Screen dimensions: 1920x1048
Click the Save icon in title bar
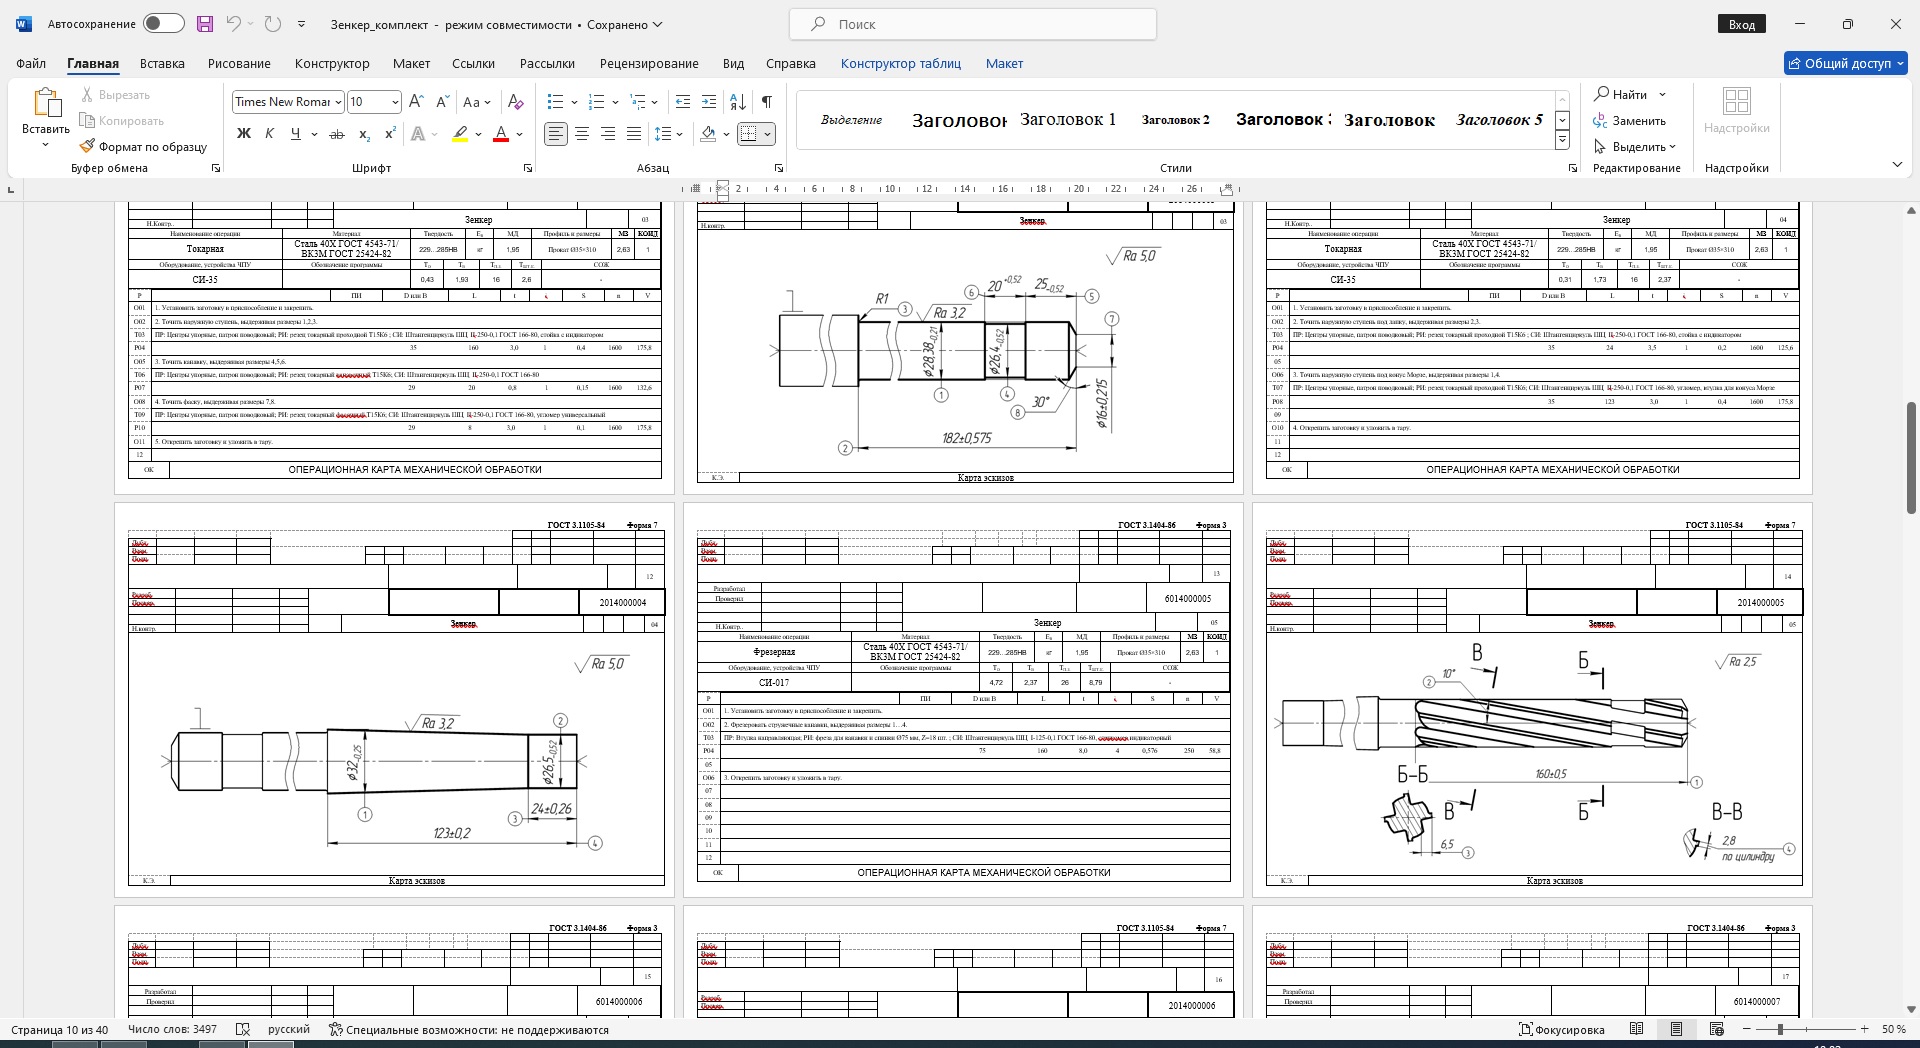click(x=205, y=24)
